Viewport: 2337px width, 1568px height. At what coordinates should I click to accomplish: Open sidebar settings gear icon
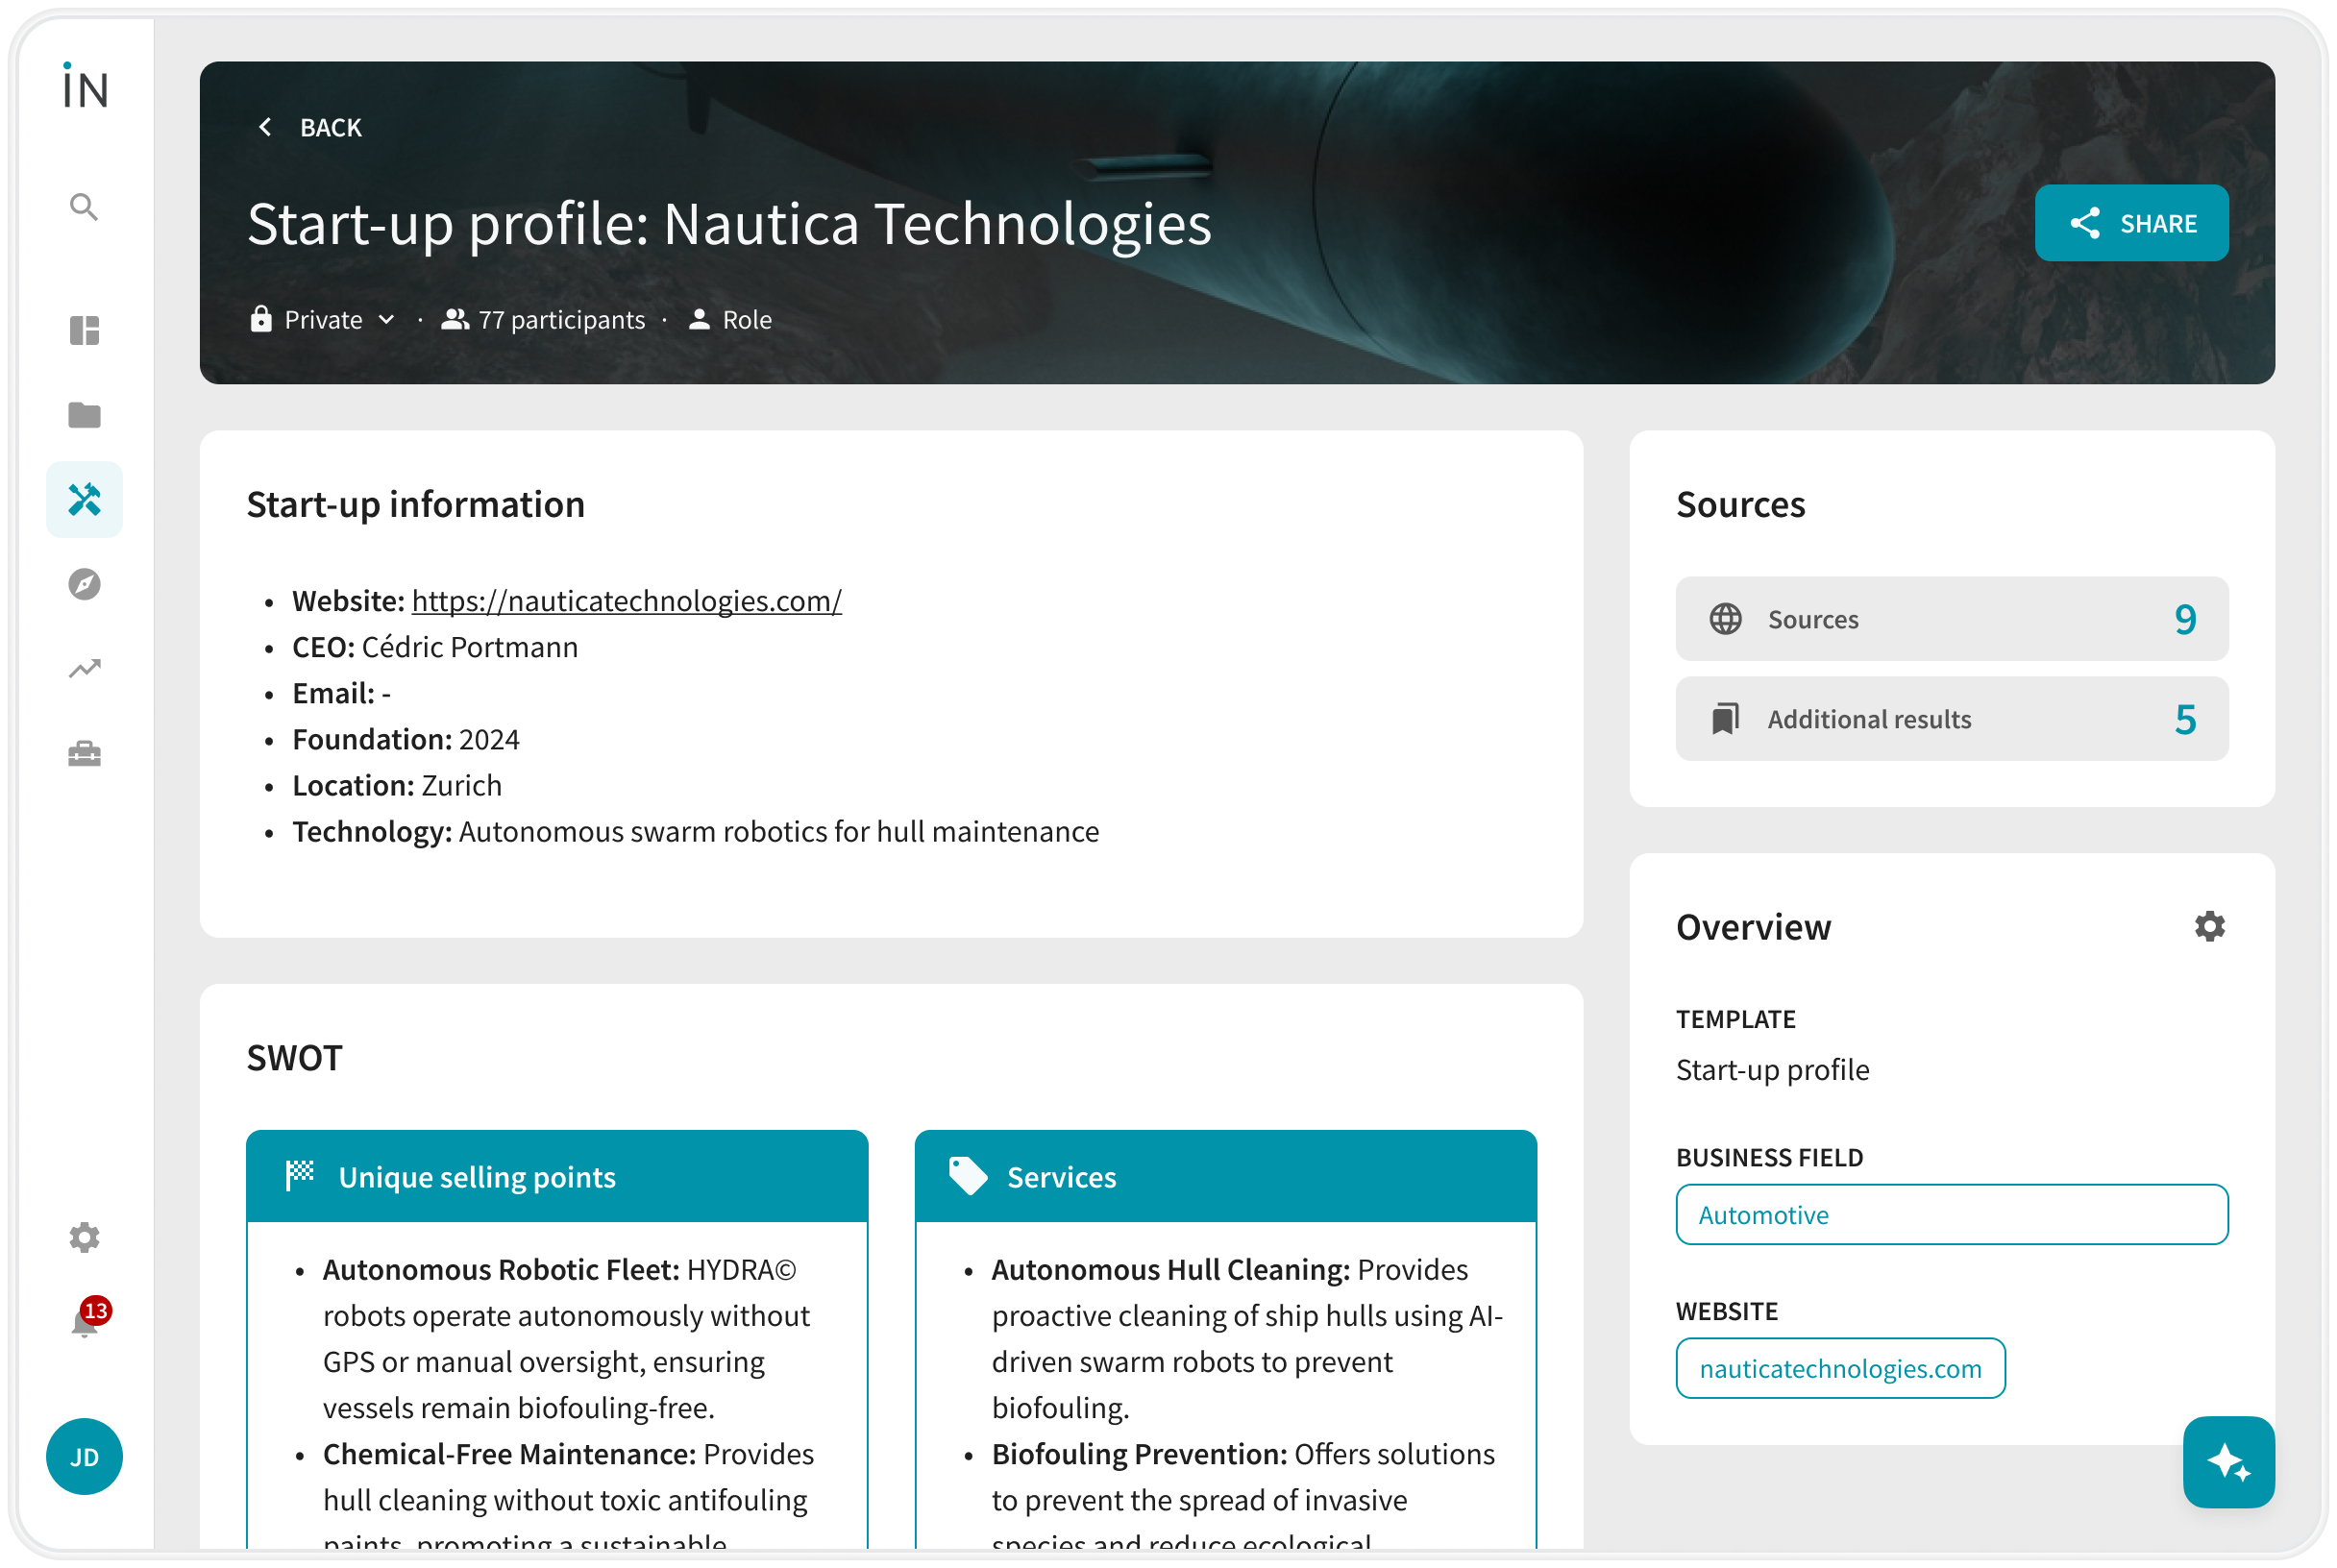[84, 1237]
